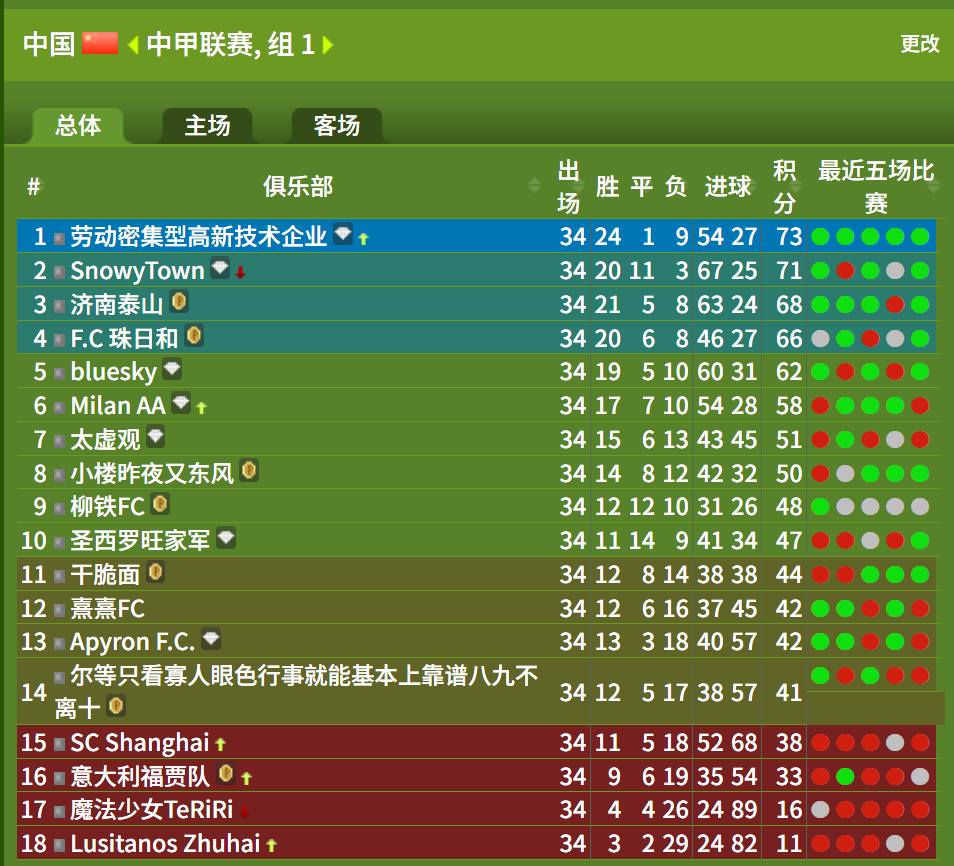954x866 pixels.
Task: Click diamond badge next to SnowyTown
Action: pos(220,267)
